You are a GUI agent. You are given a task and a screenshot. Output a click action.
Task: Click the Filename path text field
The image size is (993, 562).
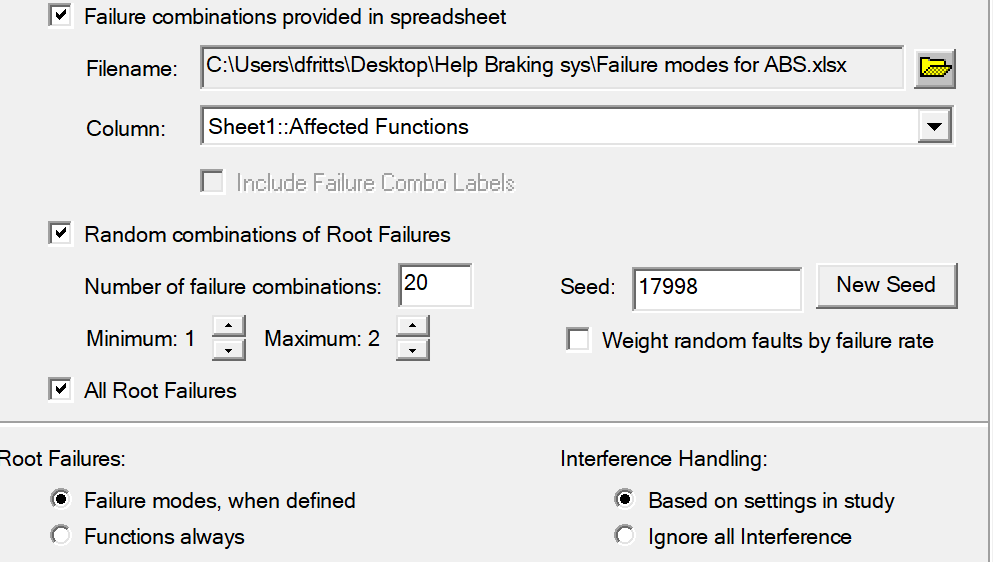[552, 67]
